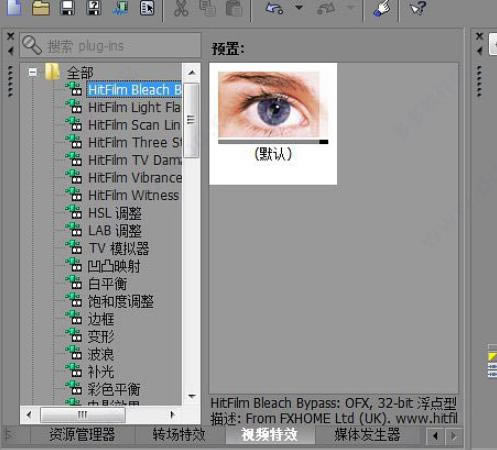Image resolution: width=497 pixels, height=450 pixels.
Task: Select HitFilm TV Damage plug-in
Action: [x=134, y=160]
